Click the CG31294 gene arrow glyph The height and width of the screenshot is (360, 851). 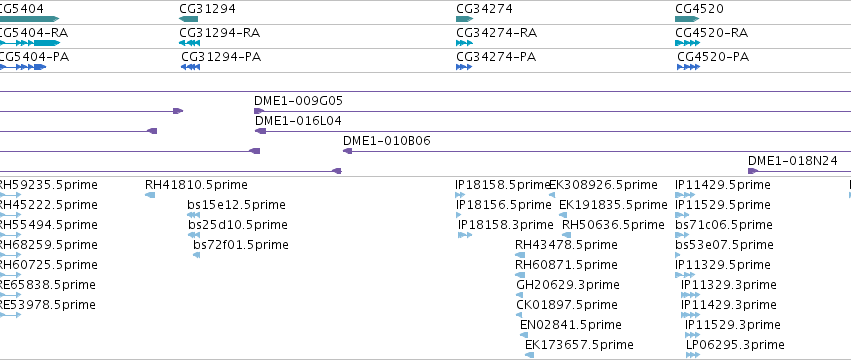[x=188, y=19]
